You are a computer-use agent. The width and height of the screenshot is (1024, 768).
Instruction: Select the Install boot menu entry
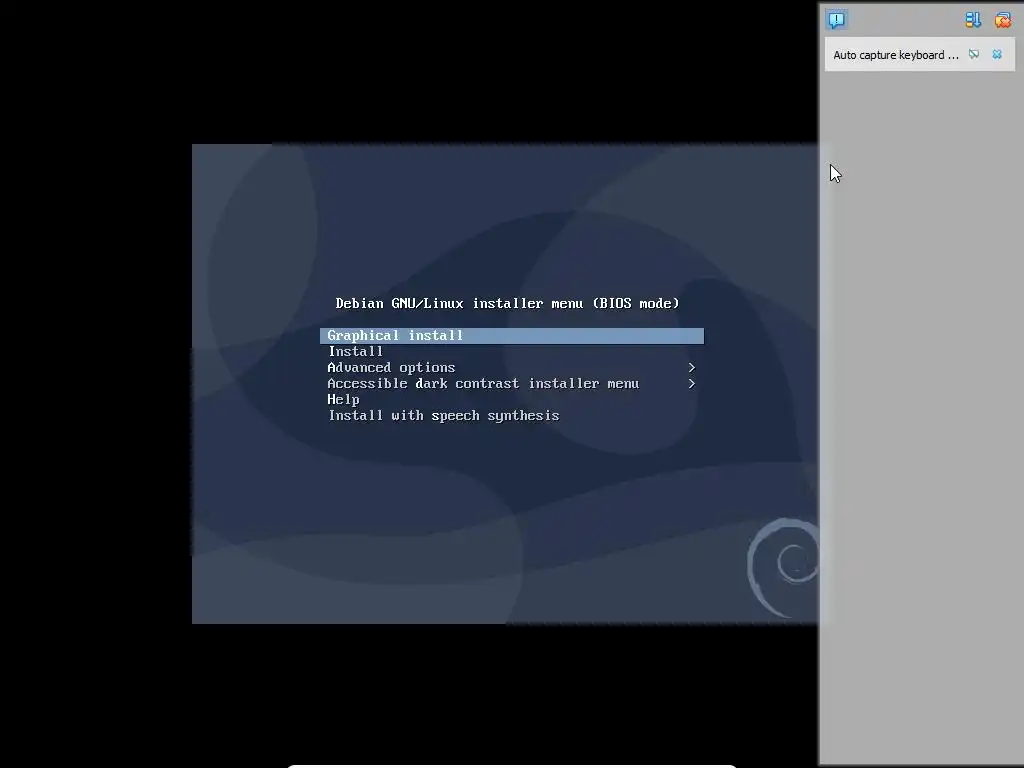point(512,351)
